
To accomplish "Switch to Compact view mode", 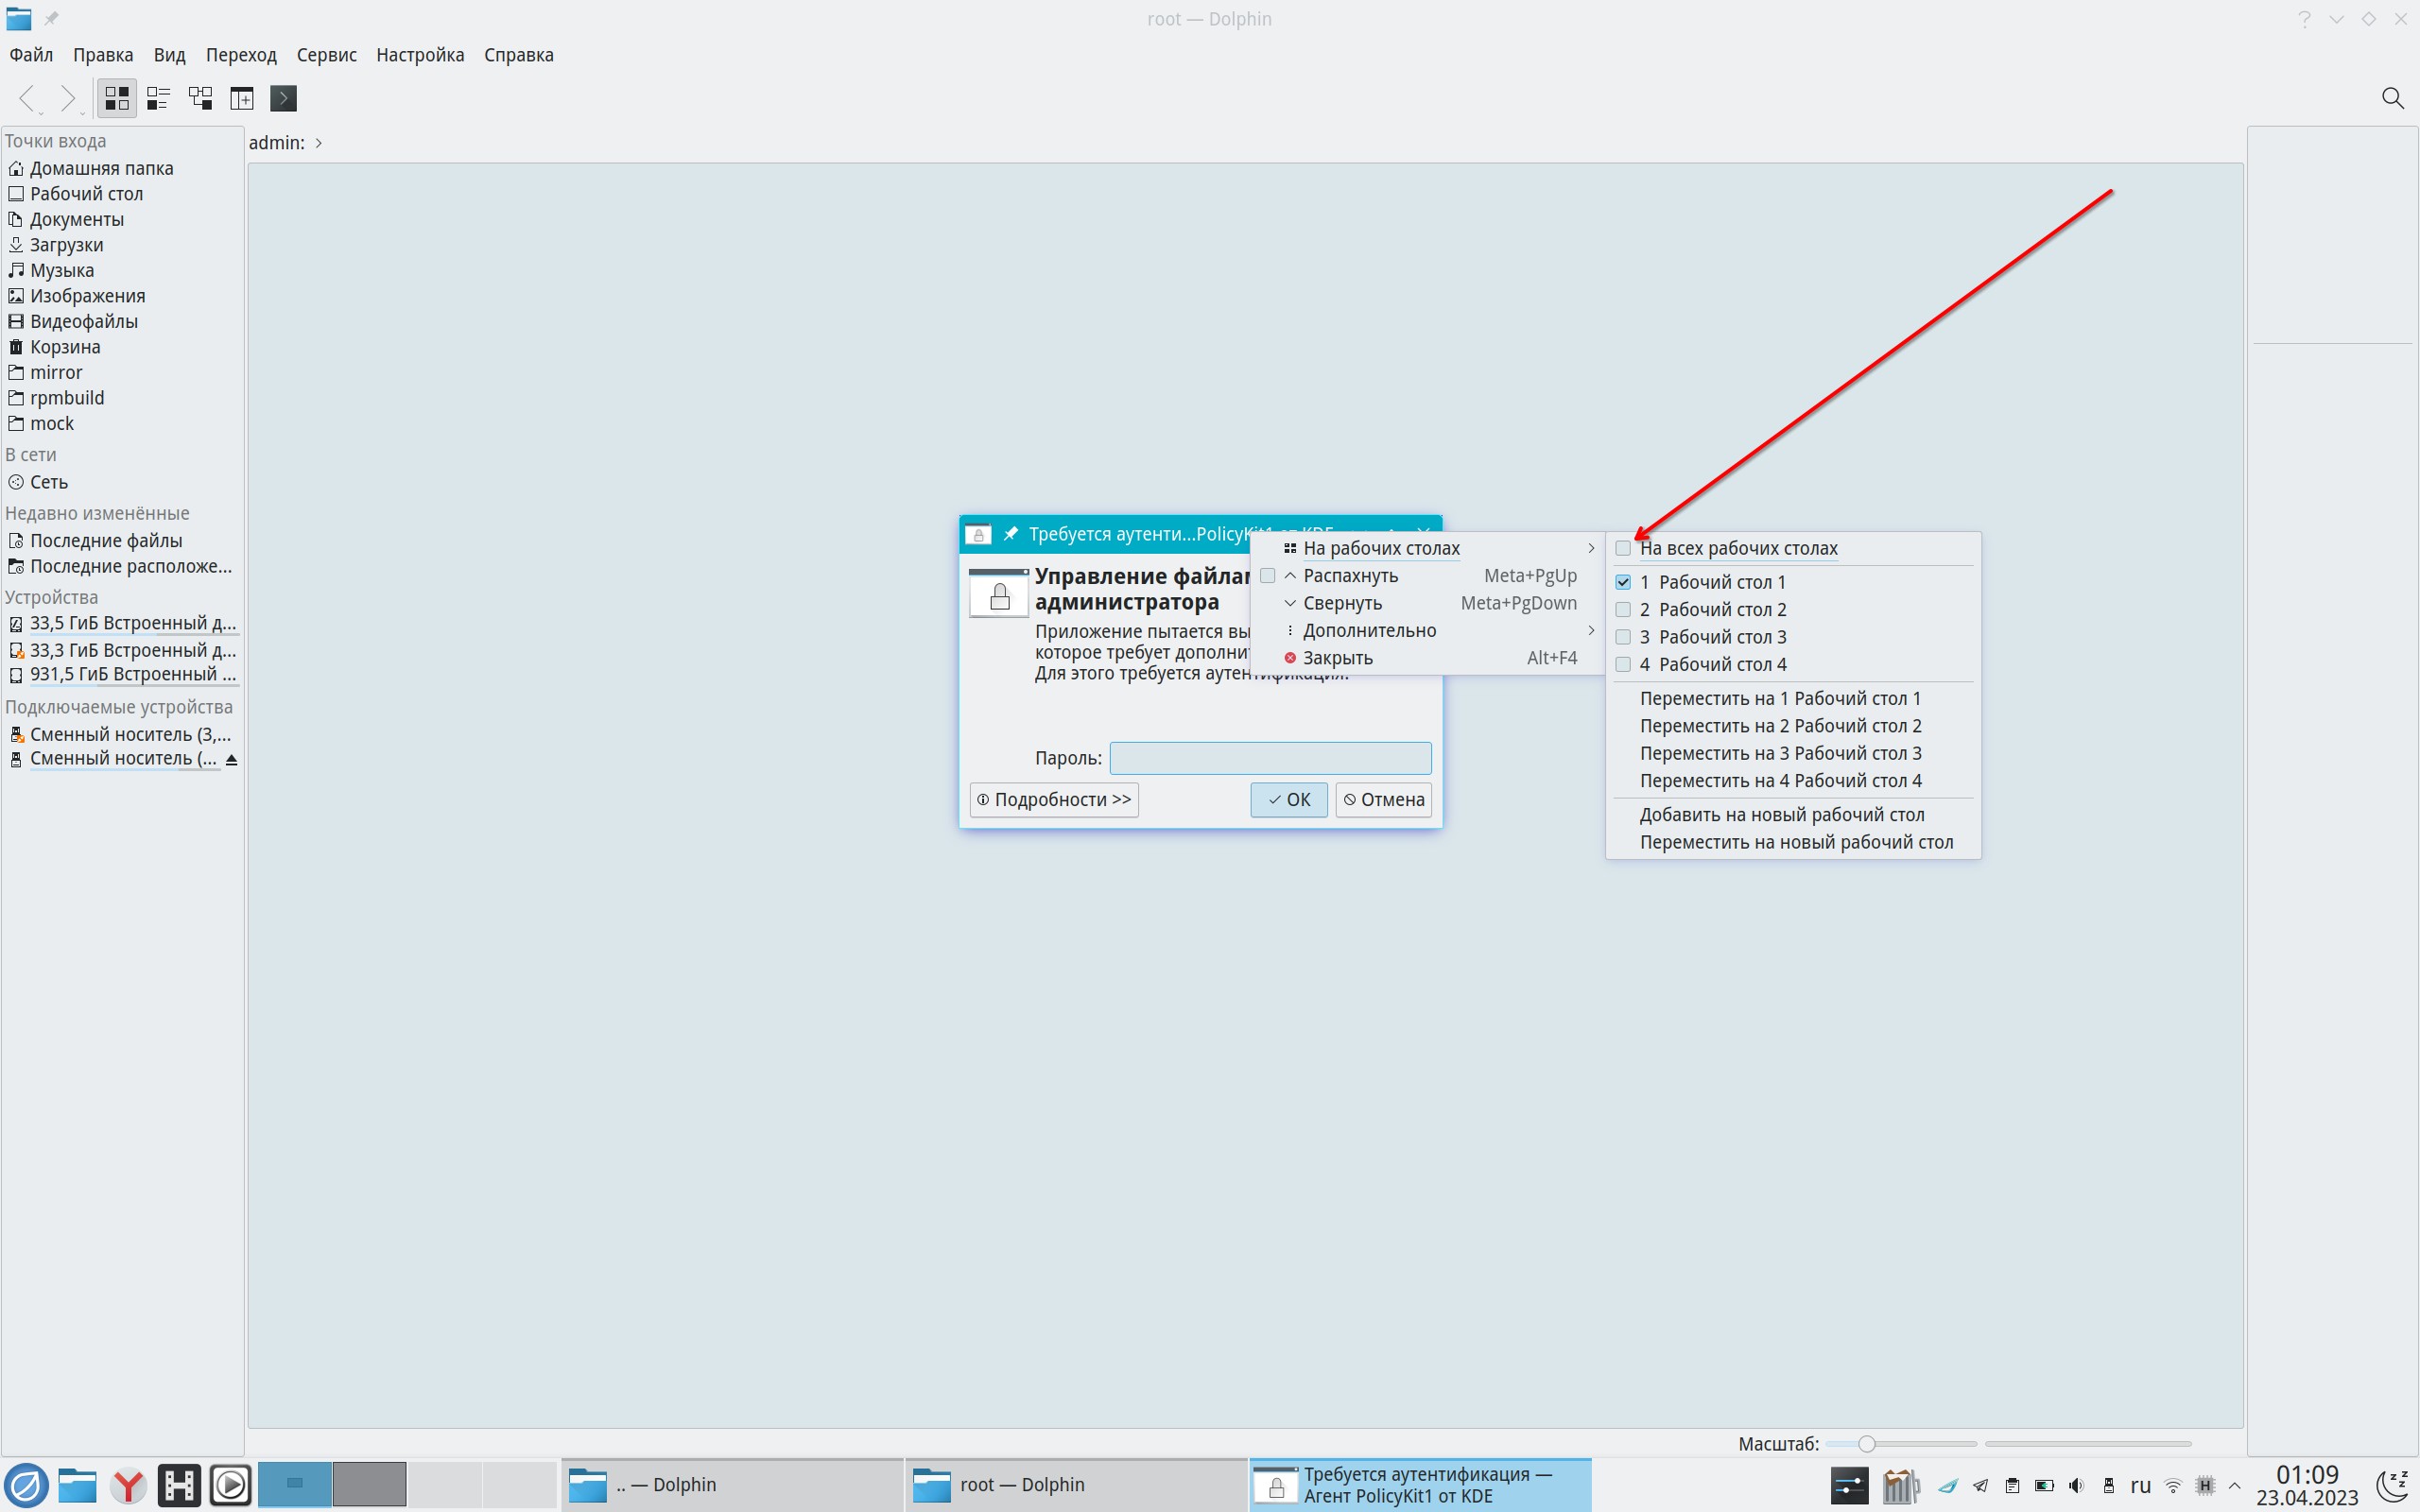I will coord(158,98).
